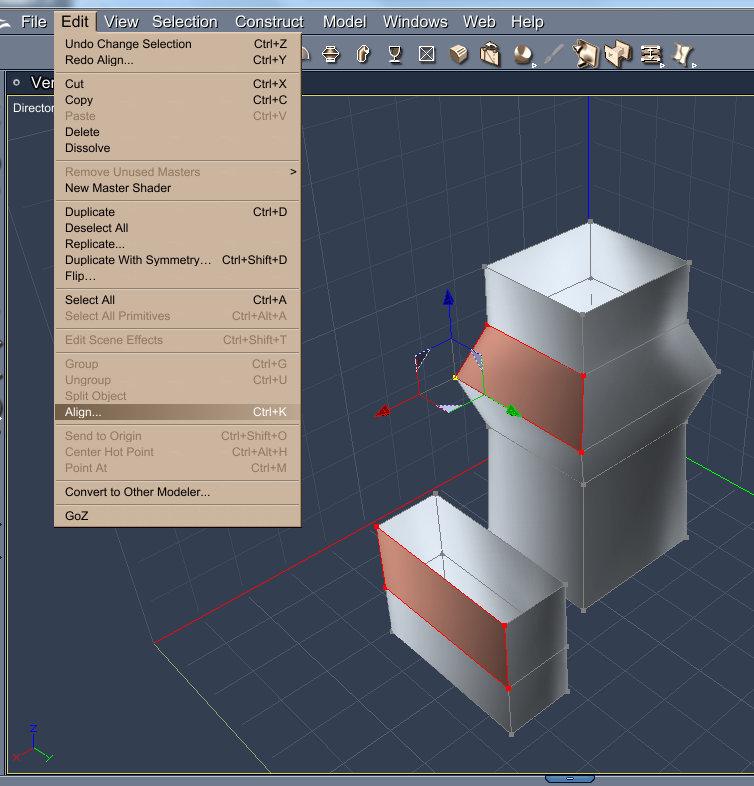Click the red X-axis arrow of the manipulator

pos(383,412)
